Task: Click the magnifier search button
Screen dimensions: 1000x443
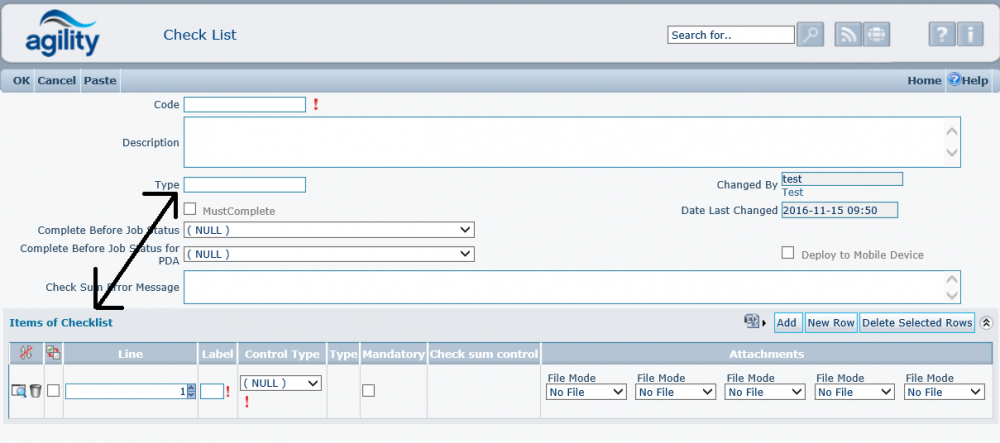Action: pyautogui.click(x=811, y=35)
